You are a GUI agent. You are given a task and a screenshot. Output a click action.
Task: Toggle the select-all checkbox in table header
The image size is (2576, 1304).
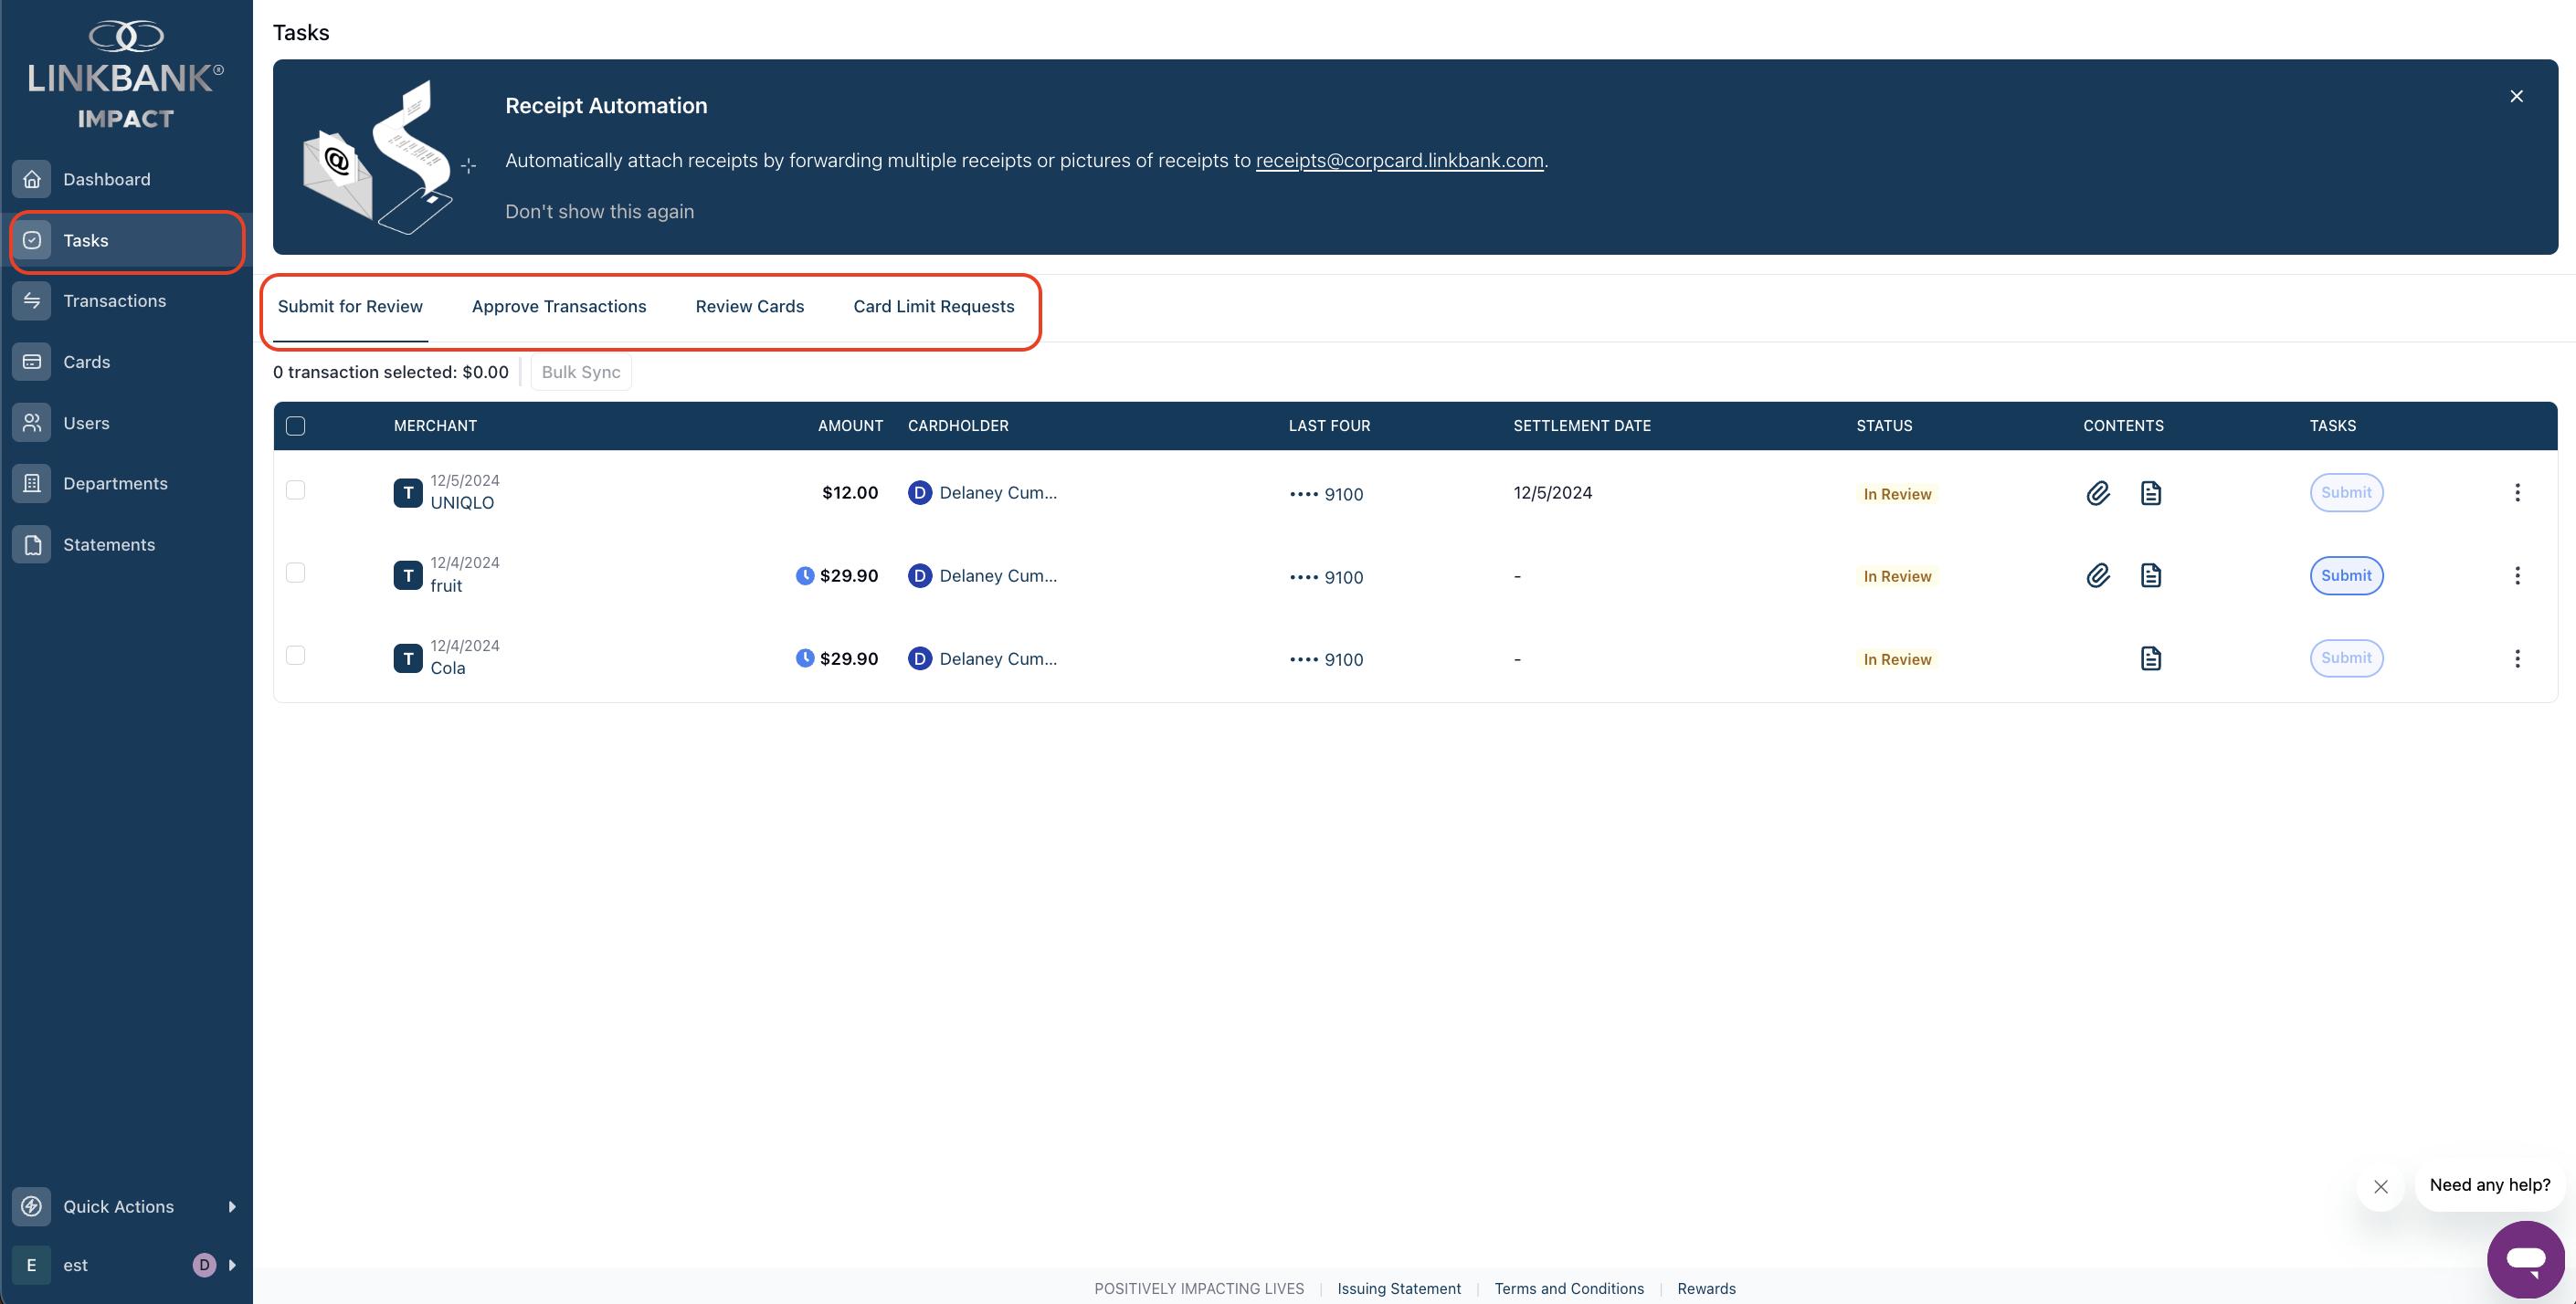(x=296, y=426)
